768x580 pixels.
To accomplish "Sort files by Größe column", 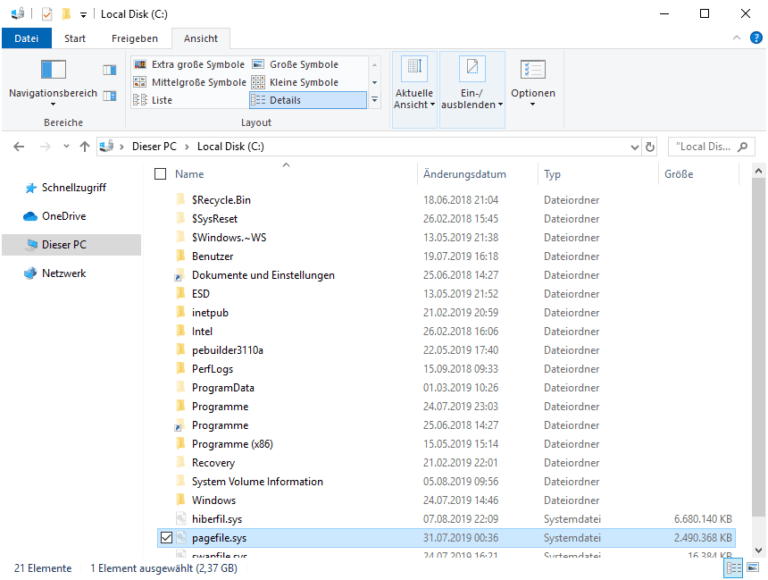I will [x=678, y=174].
